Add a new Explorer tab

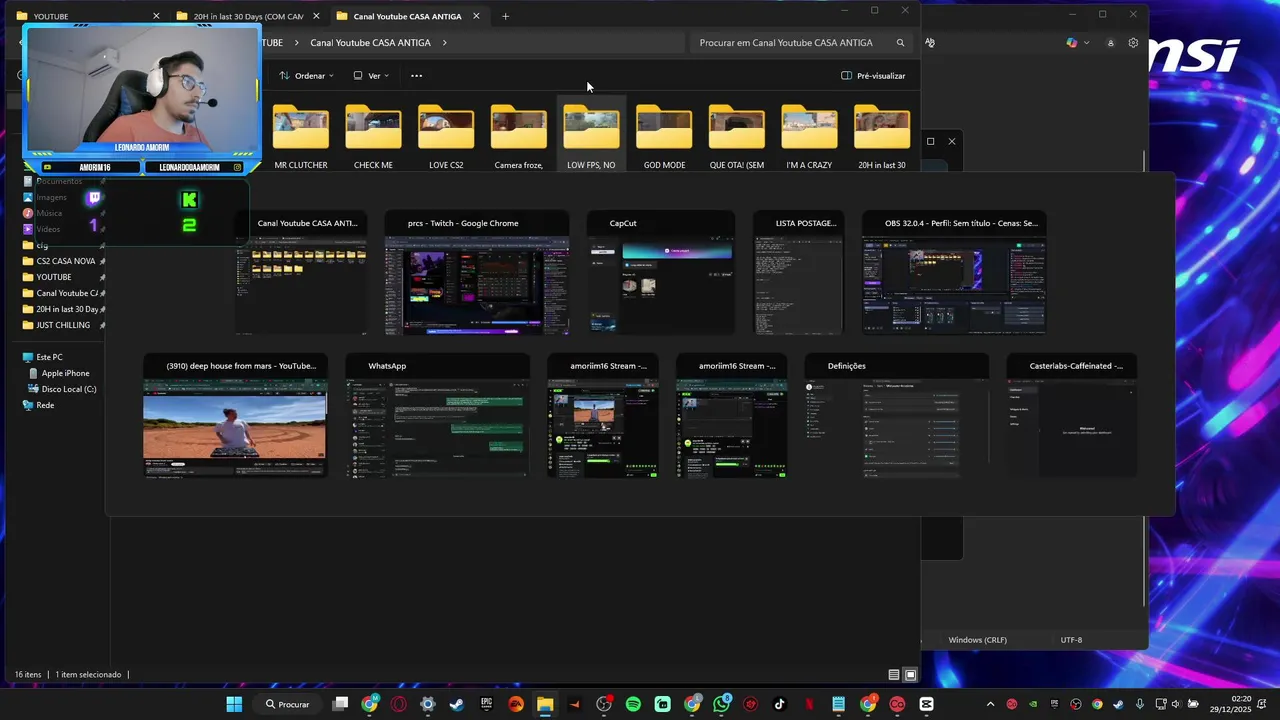505,16
